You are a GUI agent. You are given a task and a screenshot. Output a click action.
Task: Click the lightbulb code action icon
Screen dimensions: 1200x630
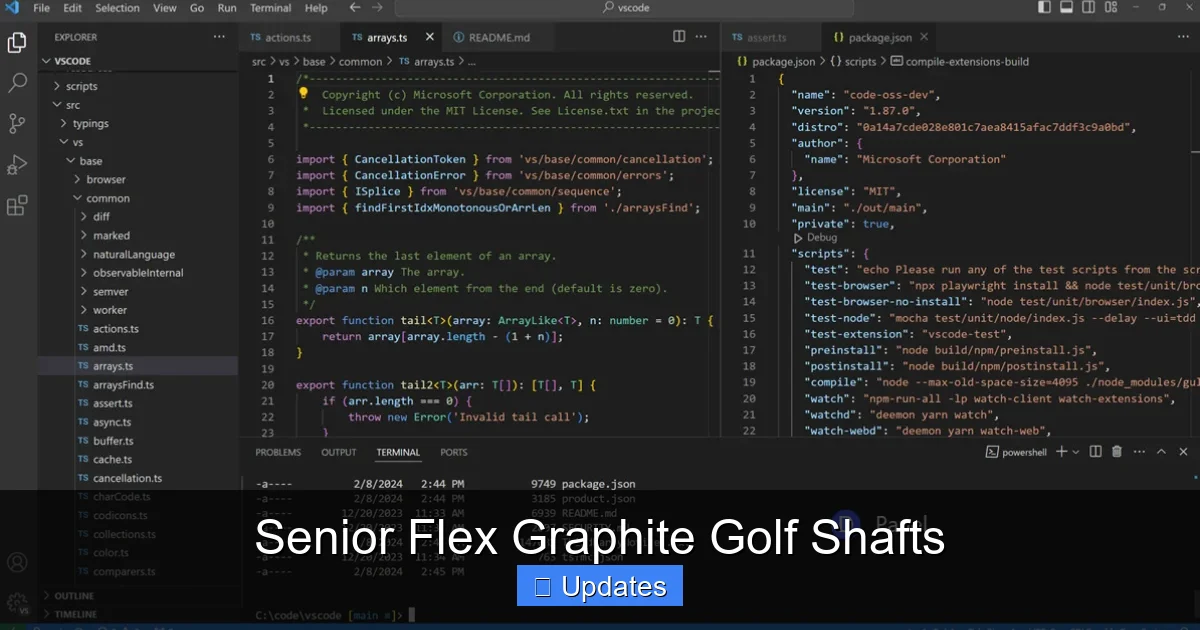pyautogui.click(x=303, y=94)
